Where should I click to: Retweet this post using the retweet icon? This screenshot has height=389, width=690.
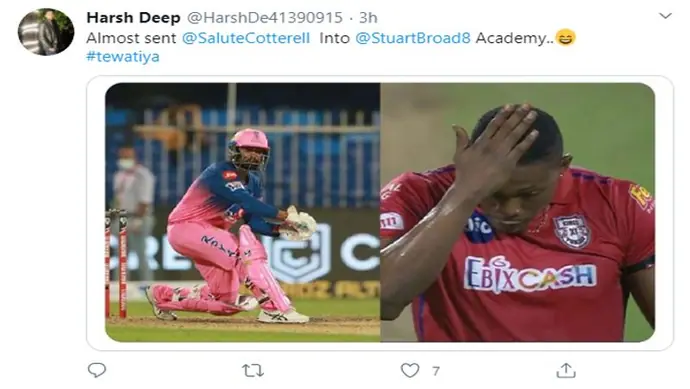tap(253, 371)
